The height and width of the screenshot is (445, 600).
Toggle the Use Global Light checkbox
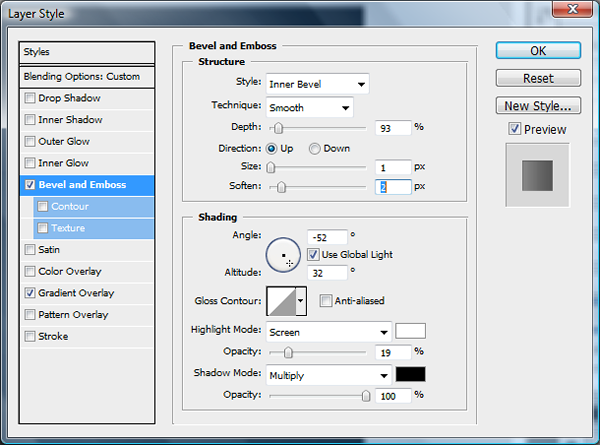[313, 255]
